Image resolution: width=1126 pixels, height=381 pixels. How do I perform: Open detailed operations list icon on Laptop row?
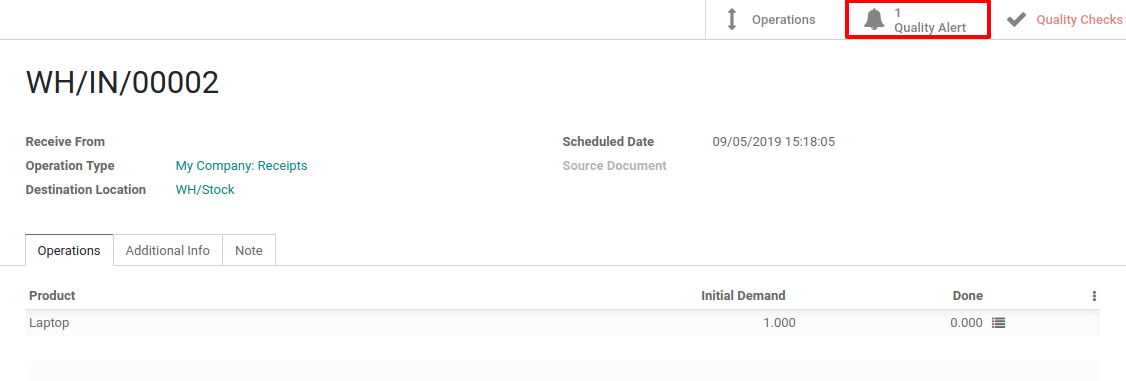pos(998,323)
